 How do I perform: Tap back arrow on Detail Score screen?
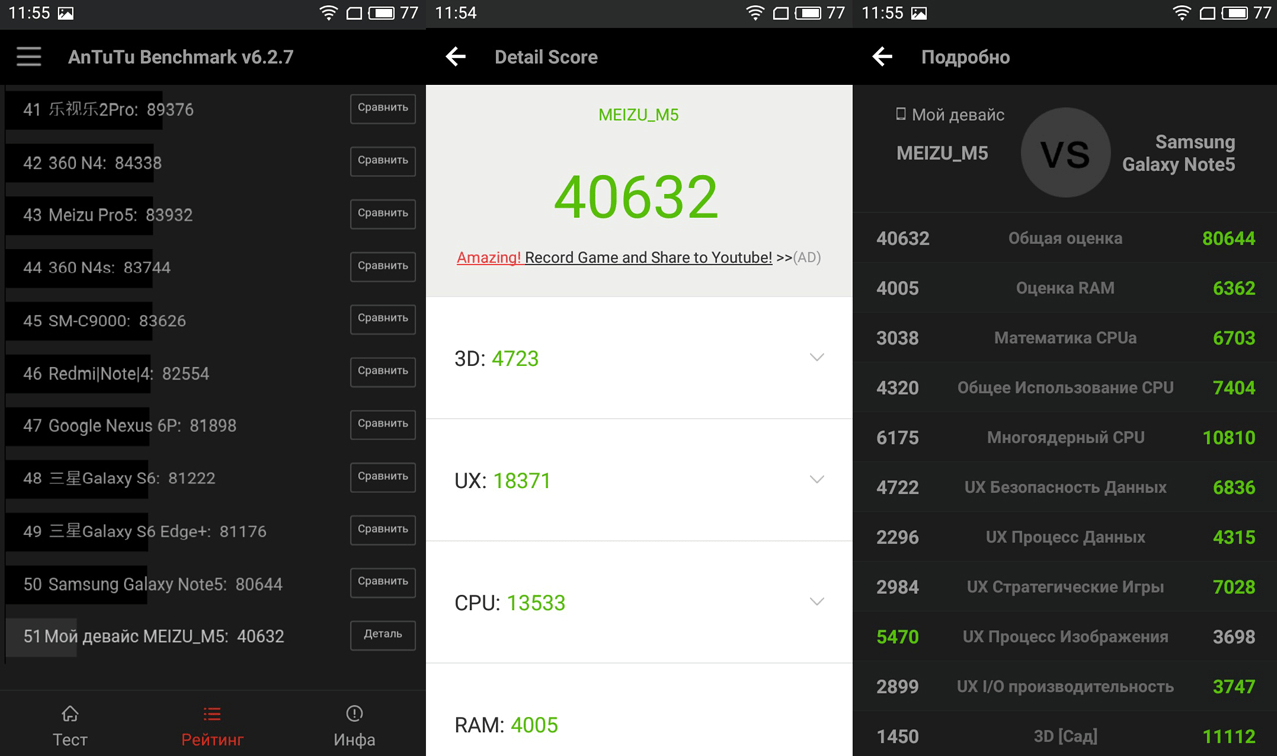tap(456, 57)
